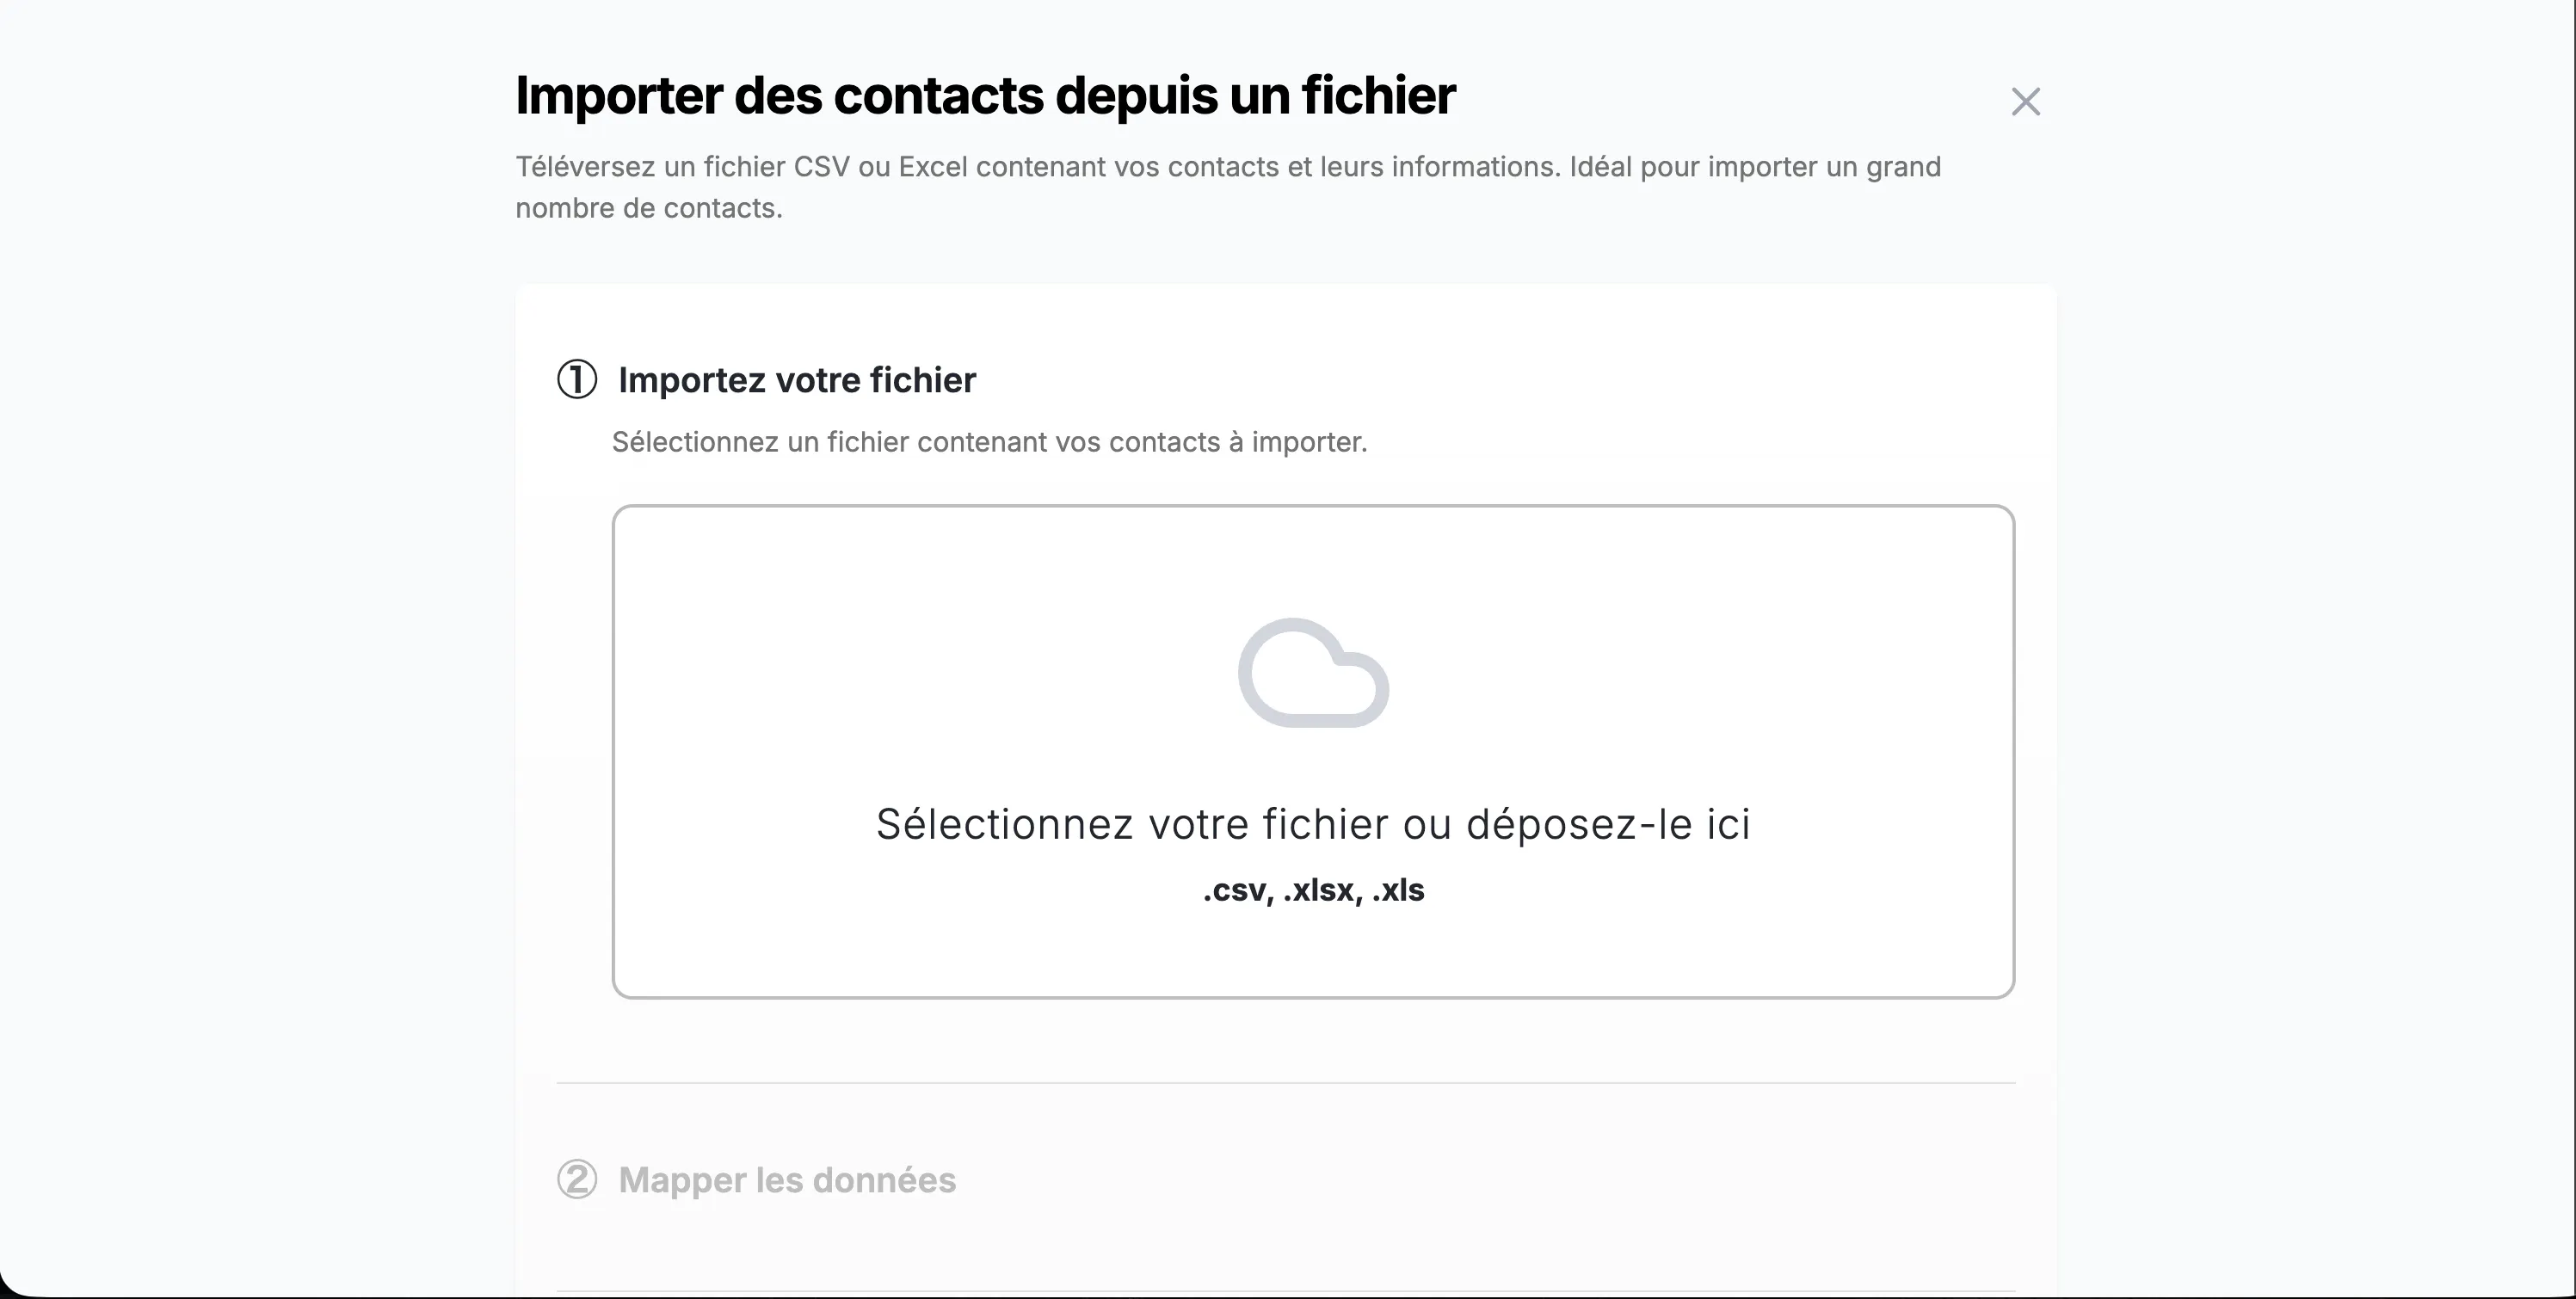Click the 'Téléversez un fichier CSV' description line
The image size is (2576, 1299).
1228,167
